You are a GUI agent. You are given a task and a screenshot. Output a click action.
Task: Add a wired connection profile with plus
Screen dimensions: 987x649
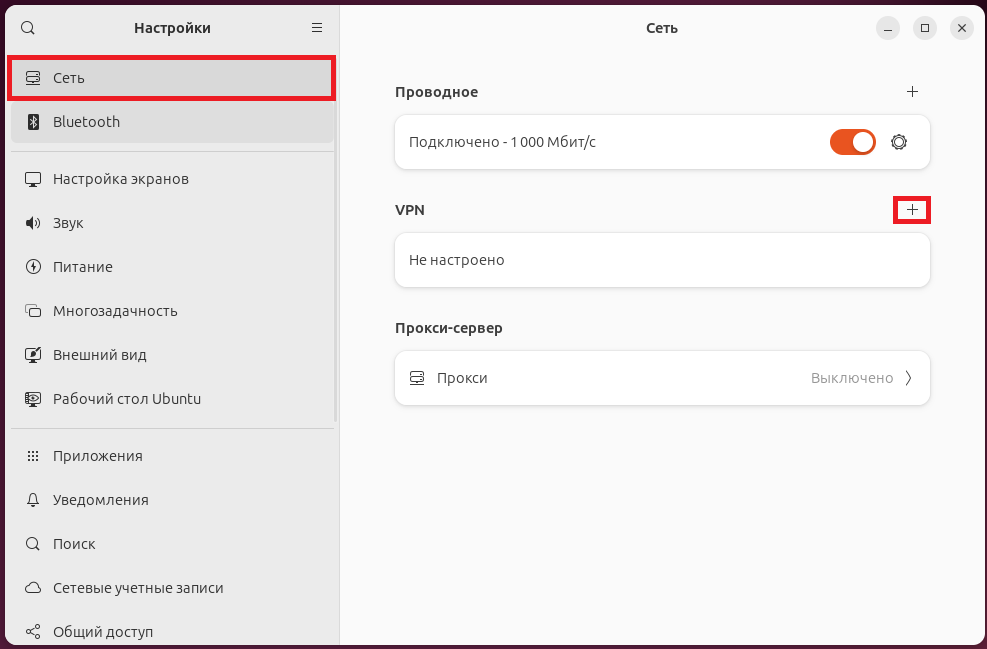coord(911,92)
